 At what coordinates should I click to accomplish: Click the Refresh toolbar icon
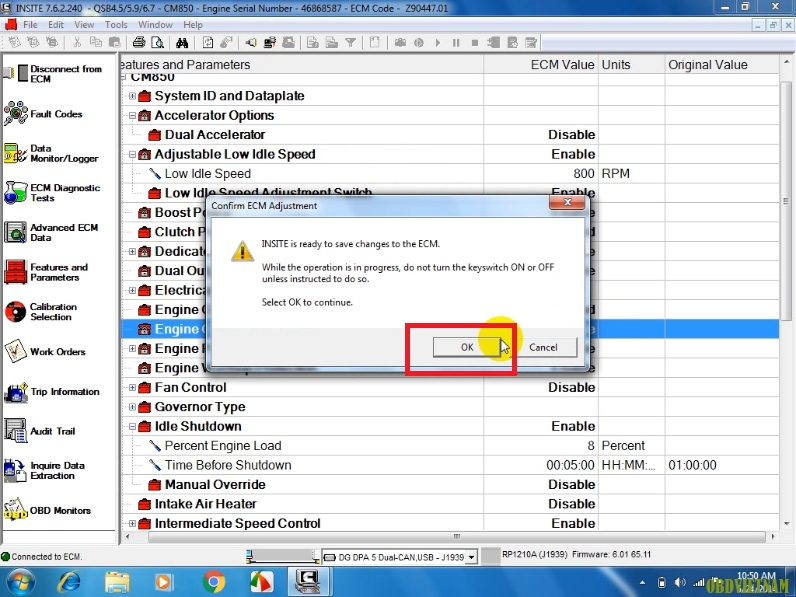tap(208, 43)
